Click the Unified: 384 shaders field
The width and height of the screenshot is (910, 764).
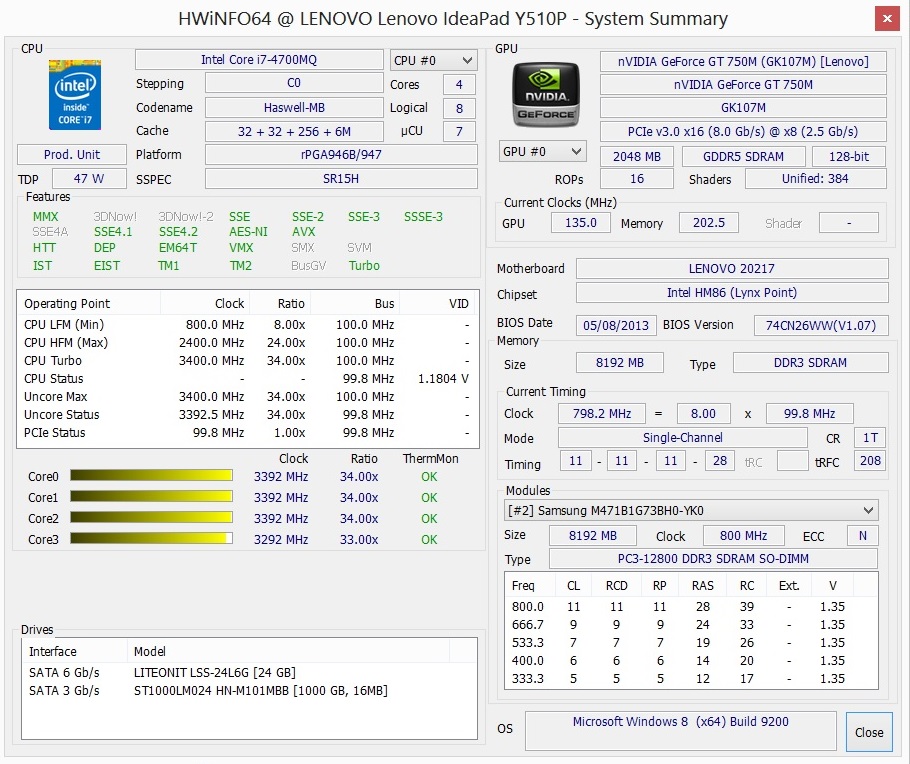(x=815, y=178)
